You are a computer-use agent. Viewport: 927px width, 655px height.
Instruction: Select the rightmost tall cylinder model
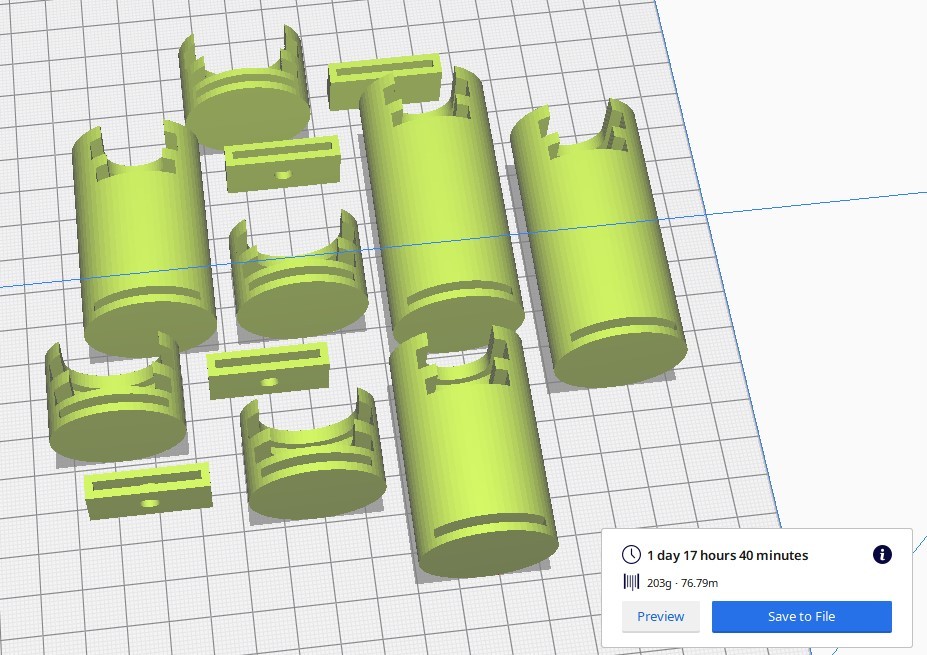[598, 250]
